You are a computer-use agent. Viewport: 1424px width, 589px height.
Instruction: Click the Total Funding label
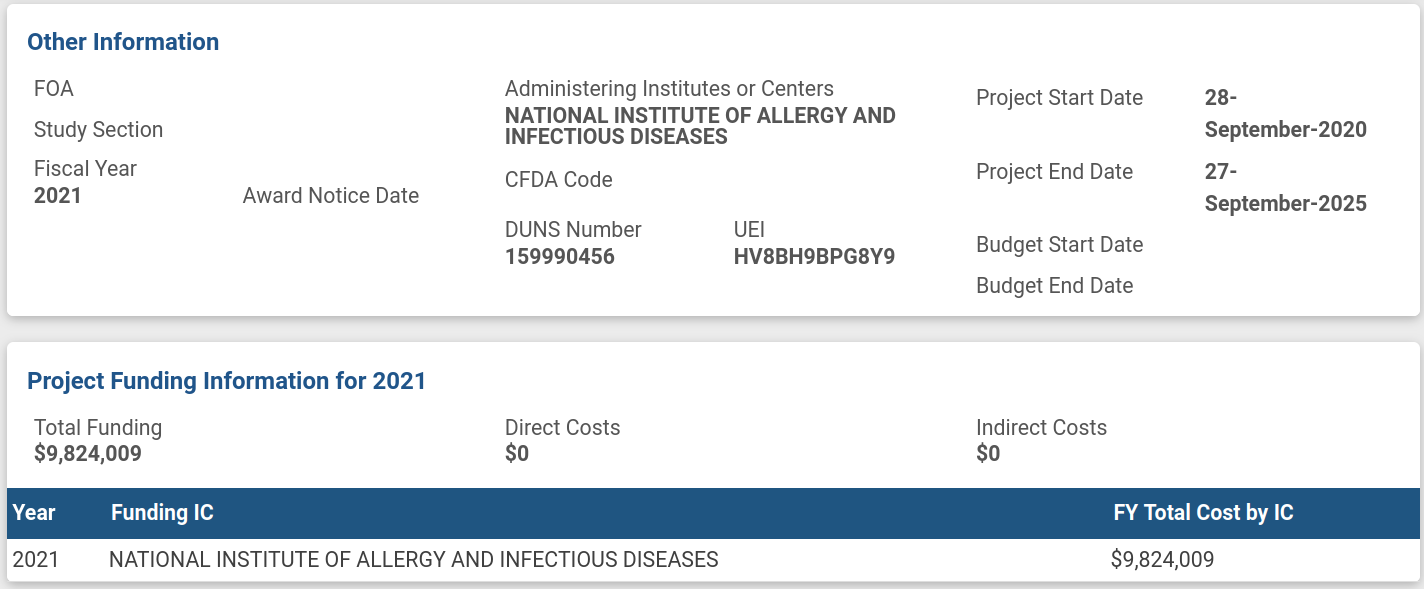98,428
